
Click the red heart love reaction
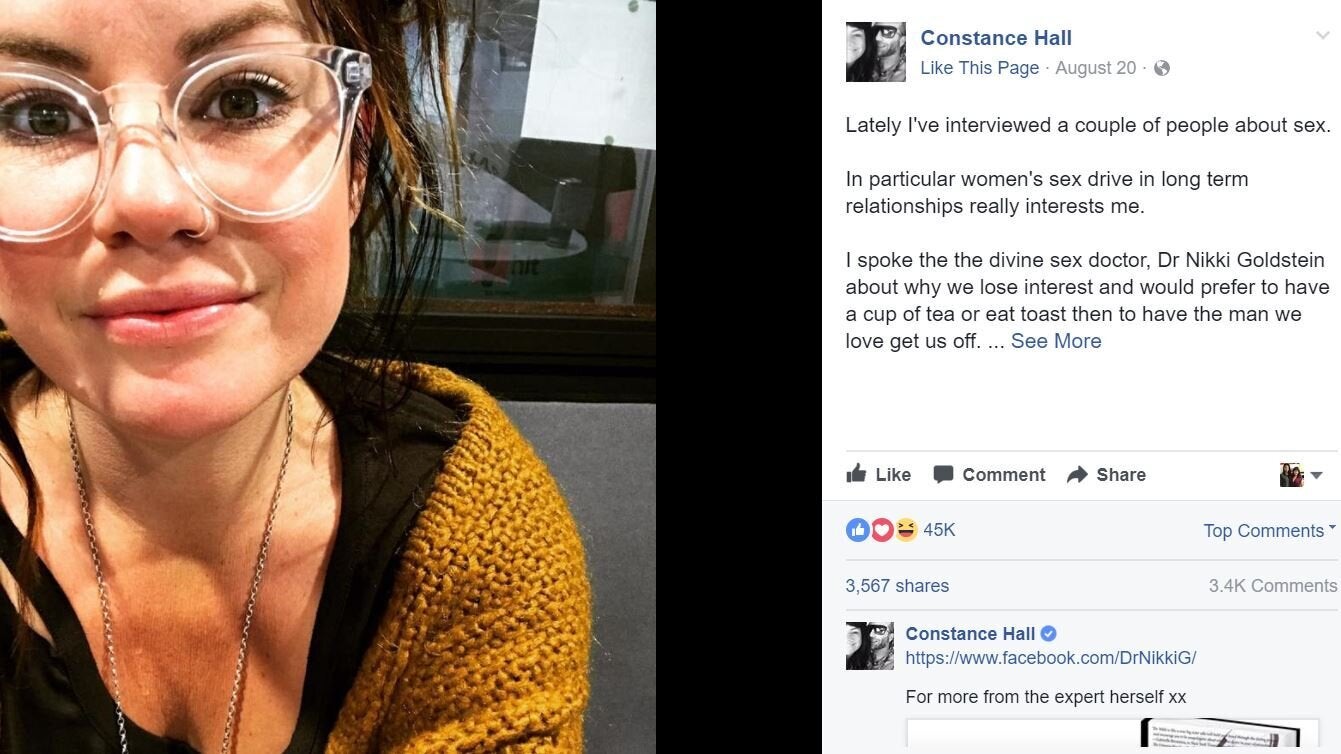click(x=882, y=530)
